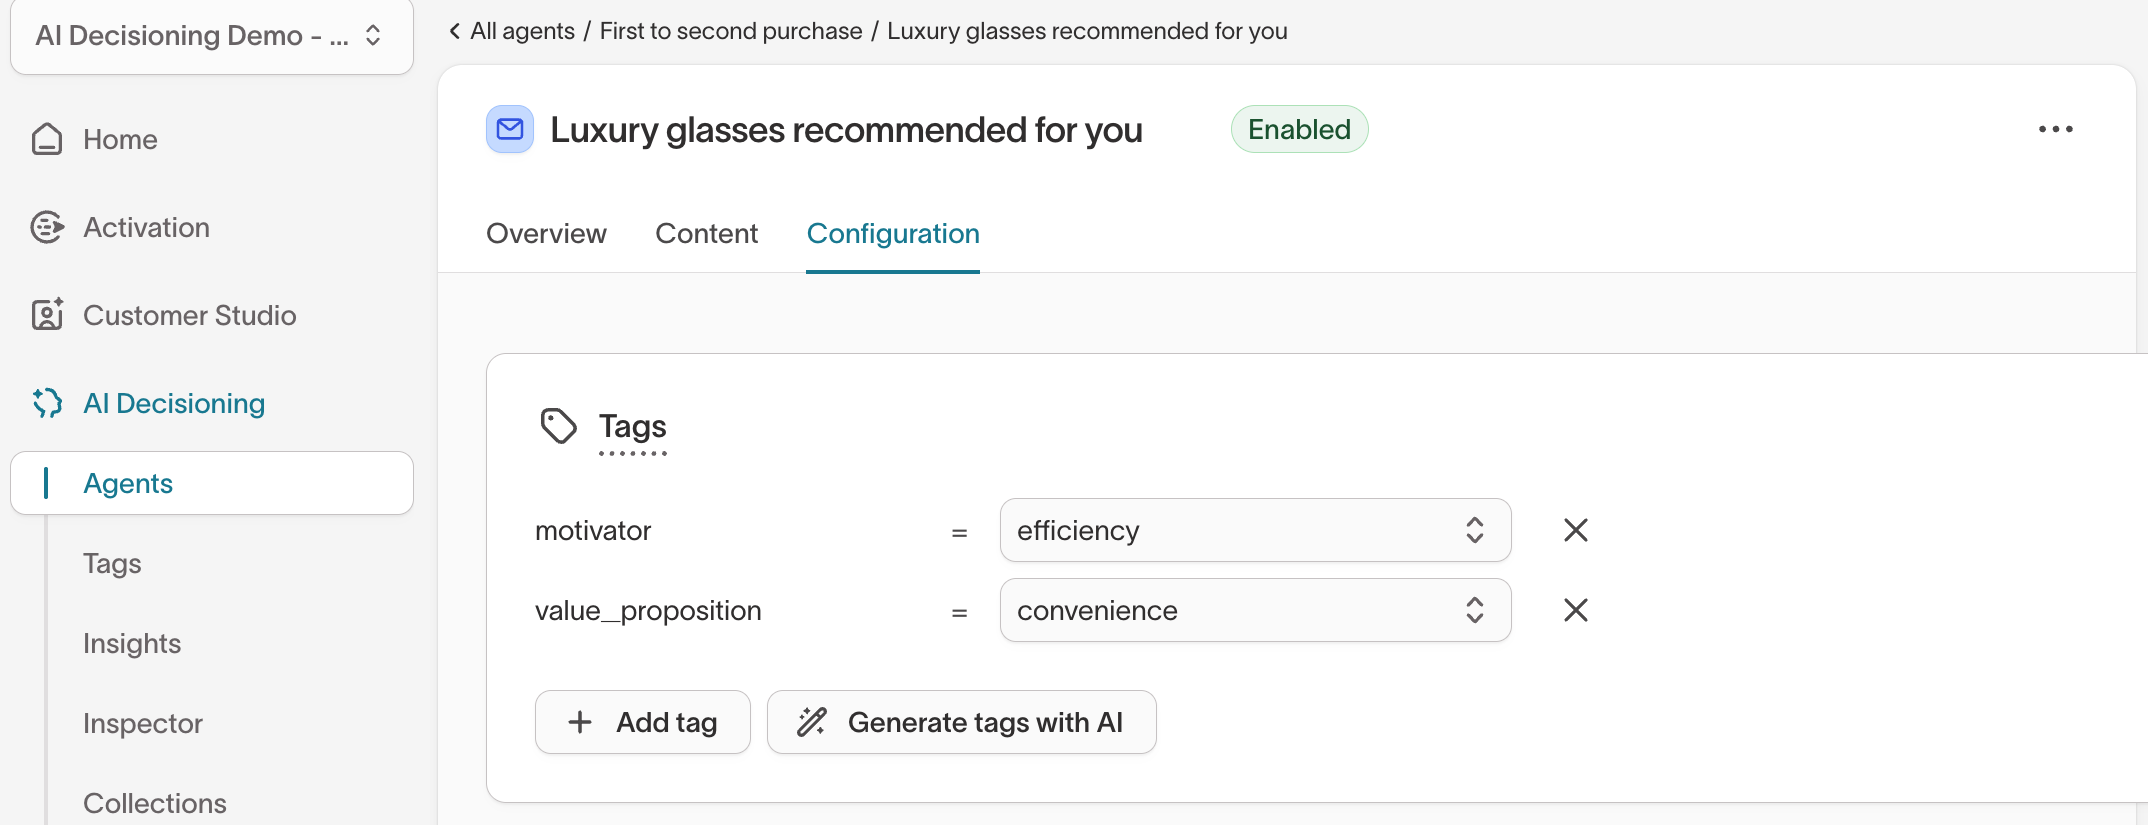Open the All agents breadcrumb link

[523, 31]
